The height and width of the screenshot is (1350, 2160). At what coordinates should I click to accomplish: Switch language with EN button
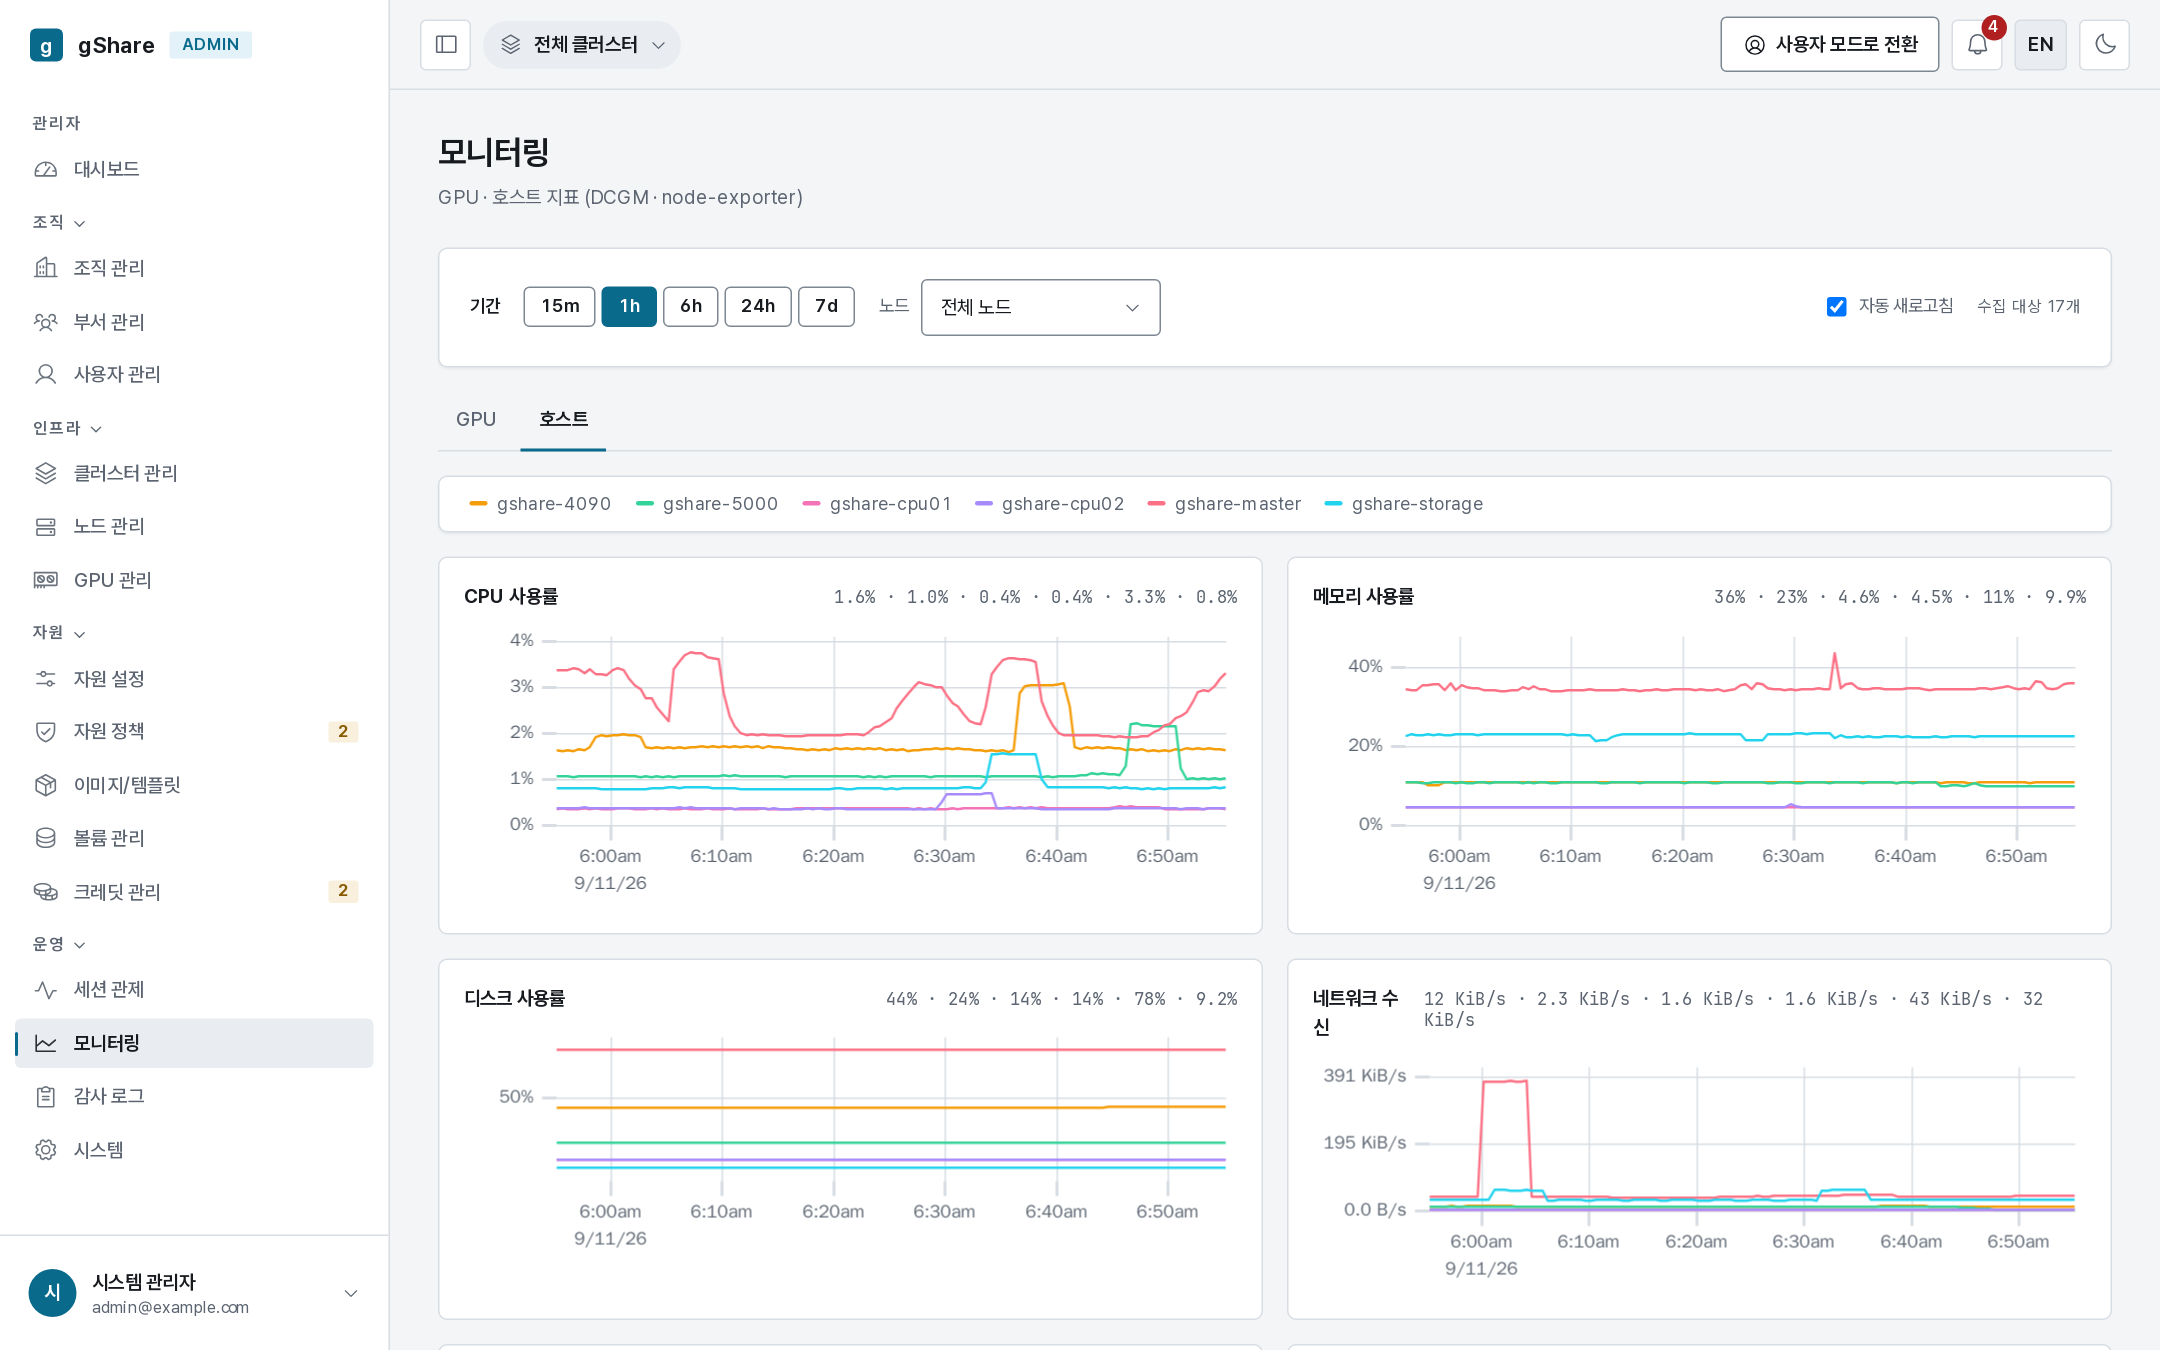[x=2040, y=45]
